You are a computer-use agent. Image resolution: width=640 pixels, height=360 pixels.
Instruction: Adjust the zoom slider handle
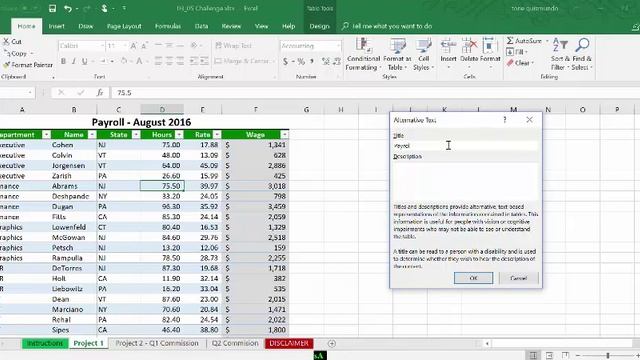[x=608, y=356]
